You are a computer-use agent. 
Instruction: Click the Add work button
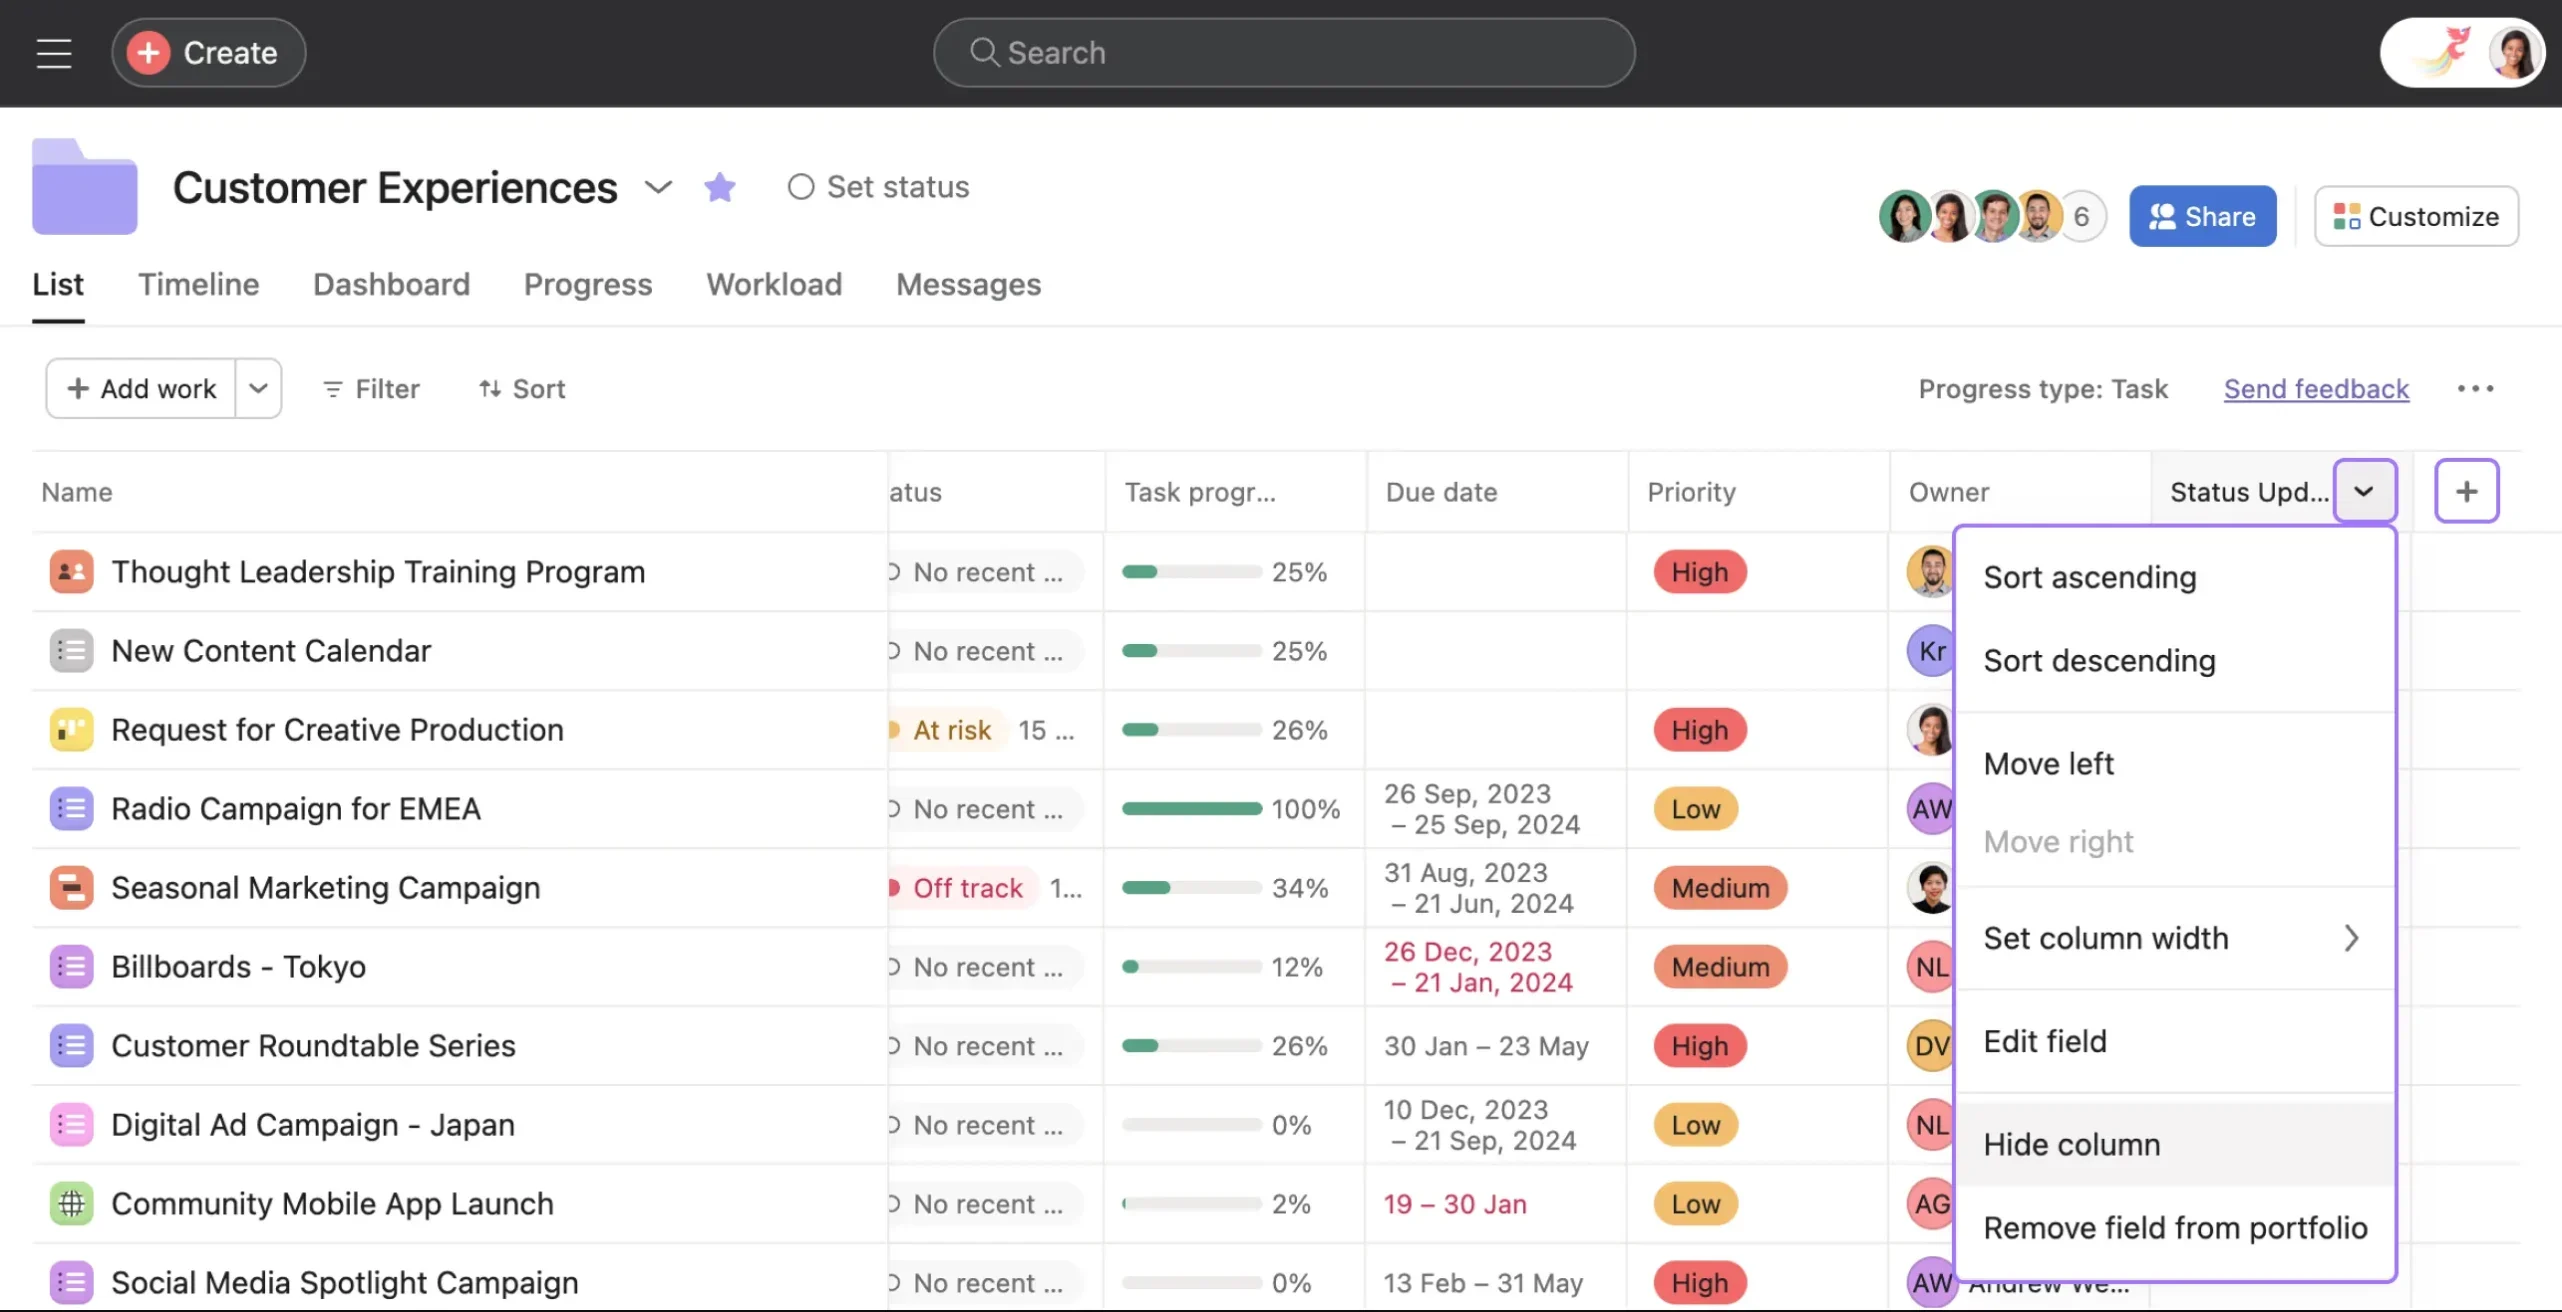click(141, 389)
